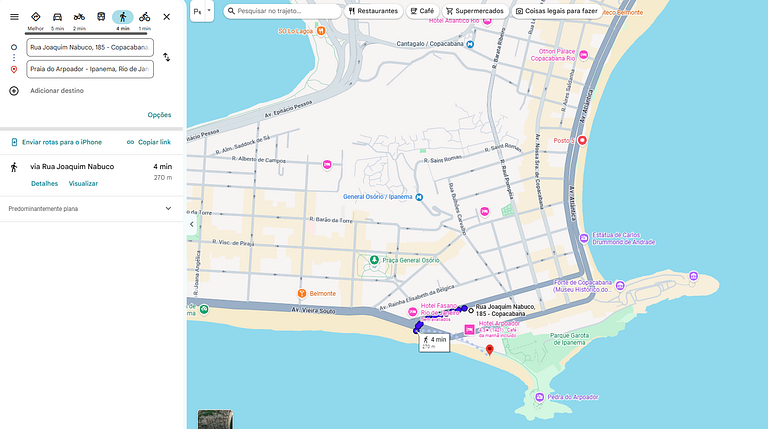The image size is (768, 429).
Task: Switch to public transit directions mode
Action: pos(101,17)
